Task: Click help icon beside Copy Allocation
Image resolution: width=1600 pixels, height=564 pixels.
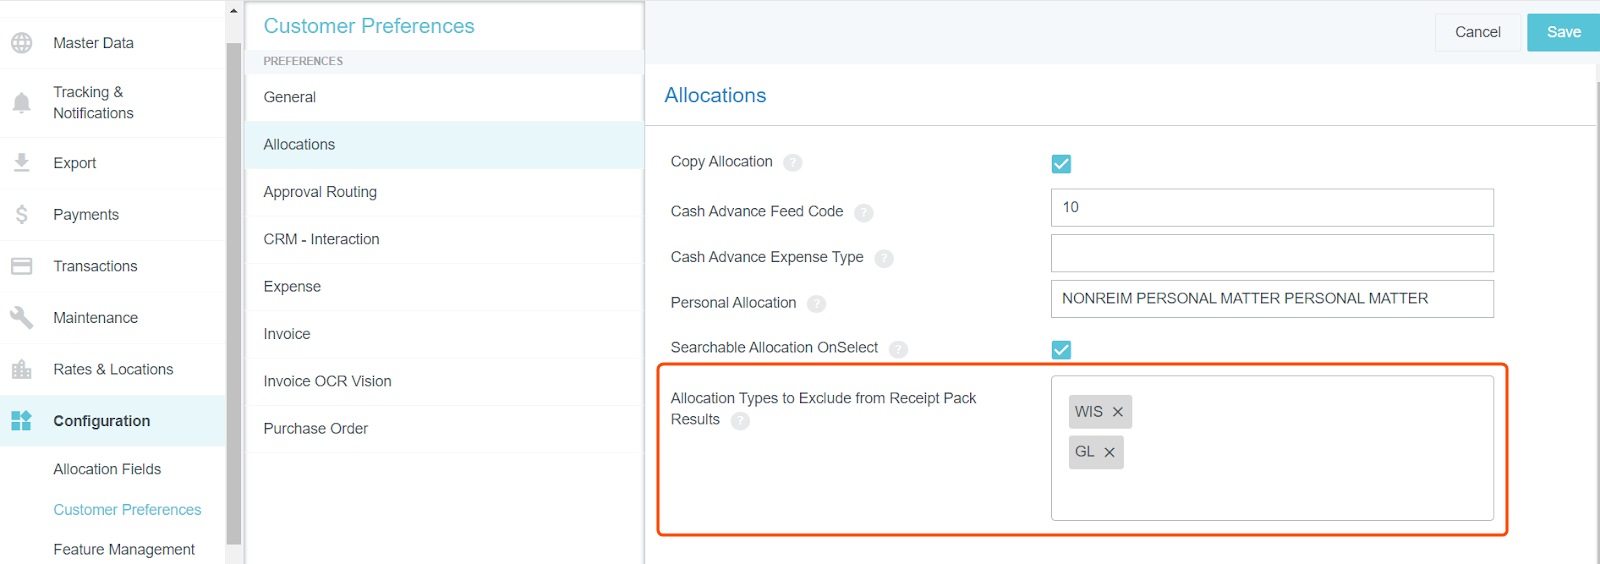Action: tap(792, 162)
